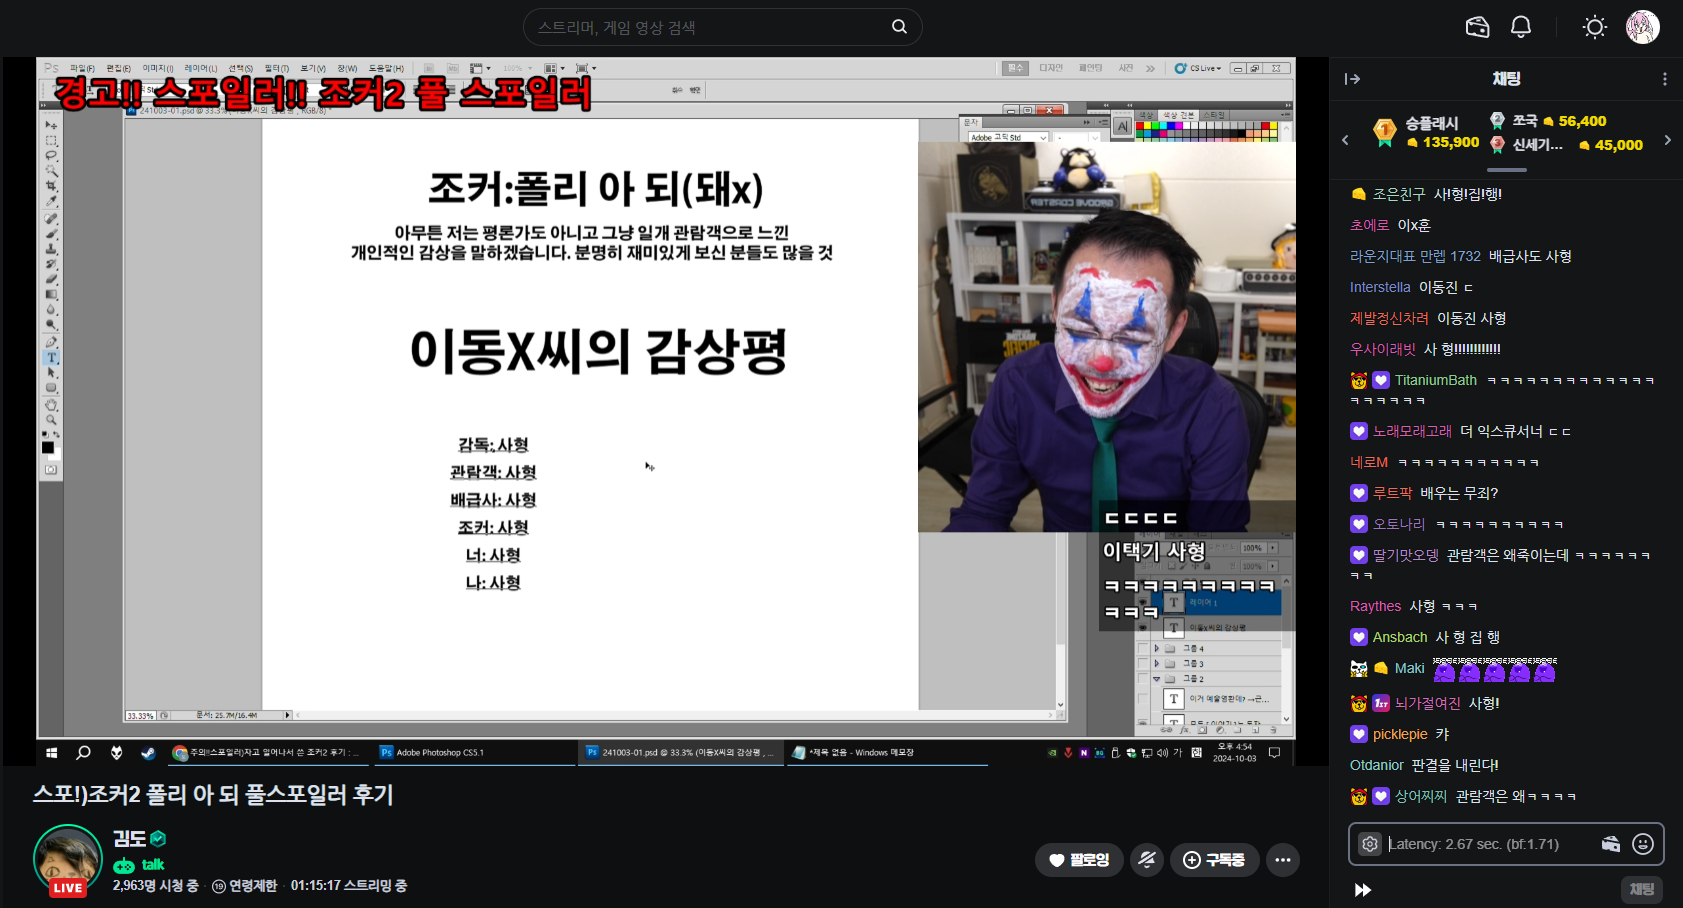
Task: Expand the 그룹 3 layer group
Action: (x=1157, y=663)
